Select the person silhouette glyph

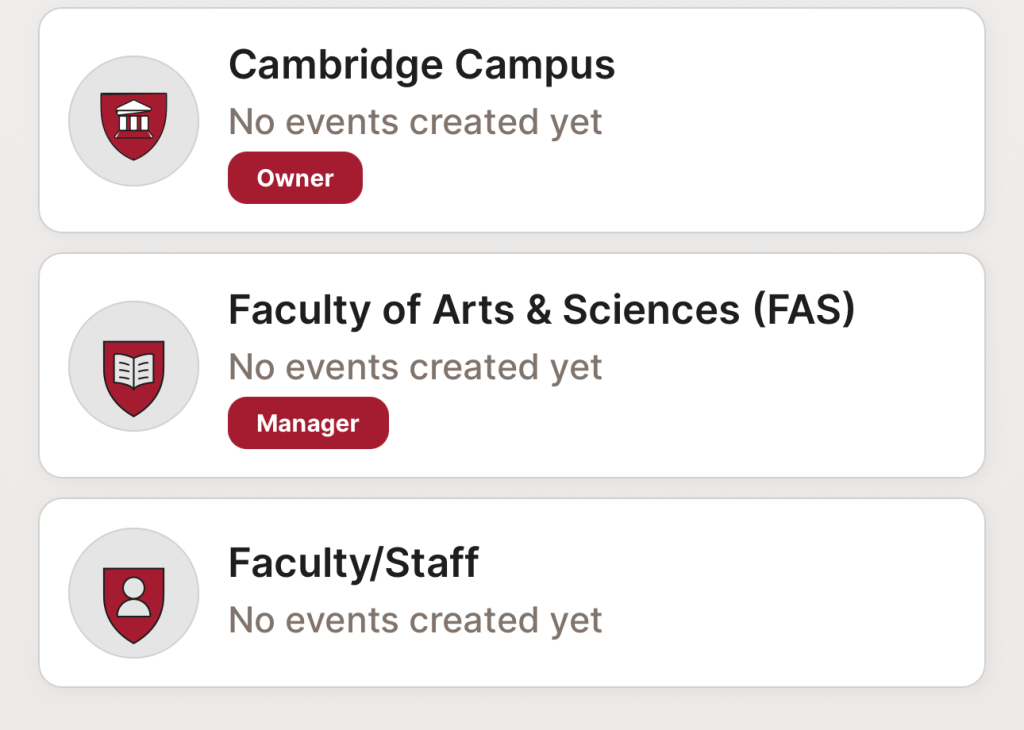tap(134, 596)
